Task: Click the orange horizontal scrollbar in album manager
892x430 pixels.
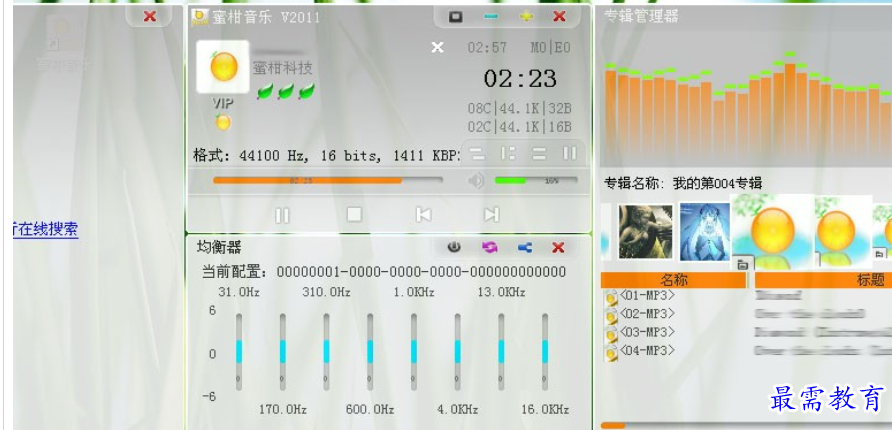Action: tap(613, 425)
